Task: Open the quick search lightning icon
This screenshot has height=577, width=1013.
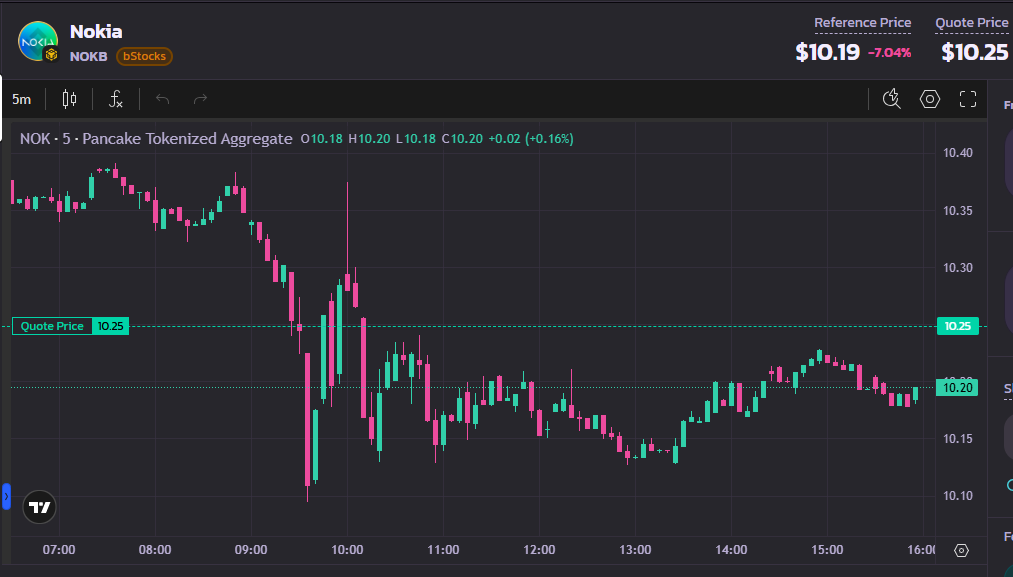Action: (x=892, y=99)
